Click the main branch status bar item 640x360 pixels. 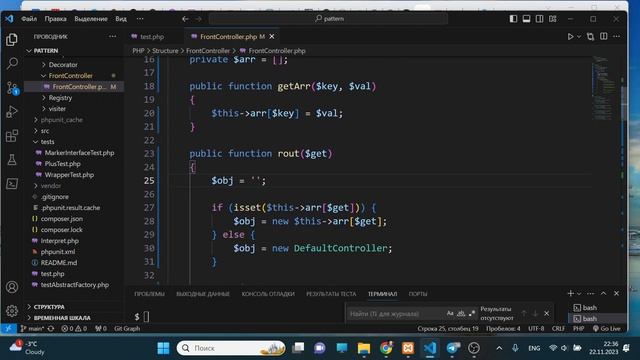coord(33,328)
